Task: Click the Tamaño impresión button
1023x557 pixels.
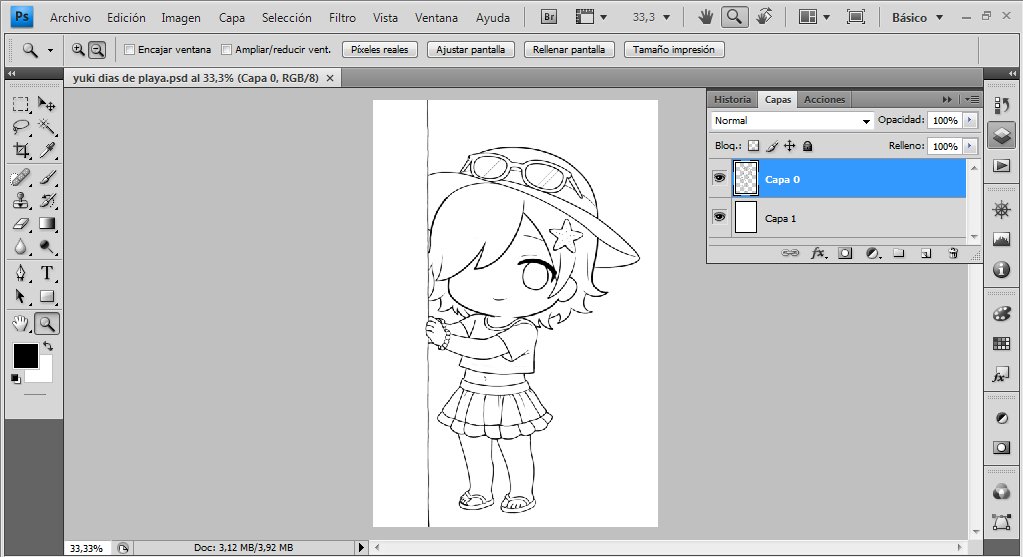Action: pos(674,50)
